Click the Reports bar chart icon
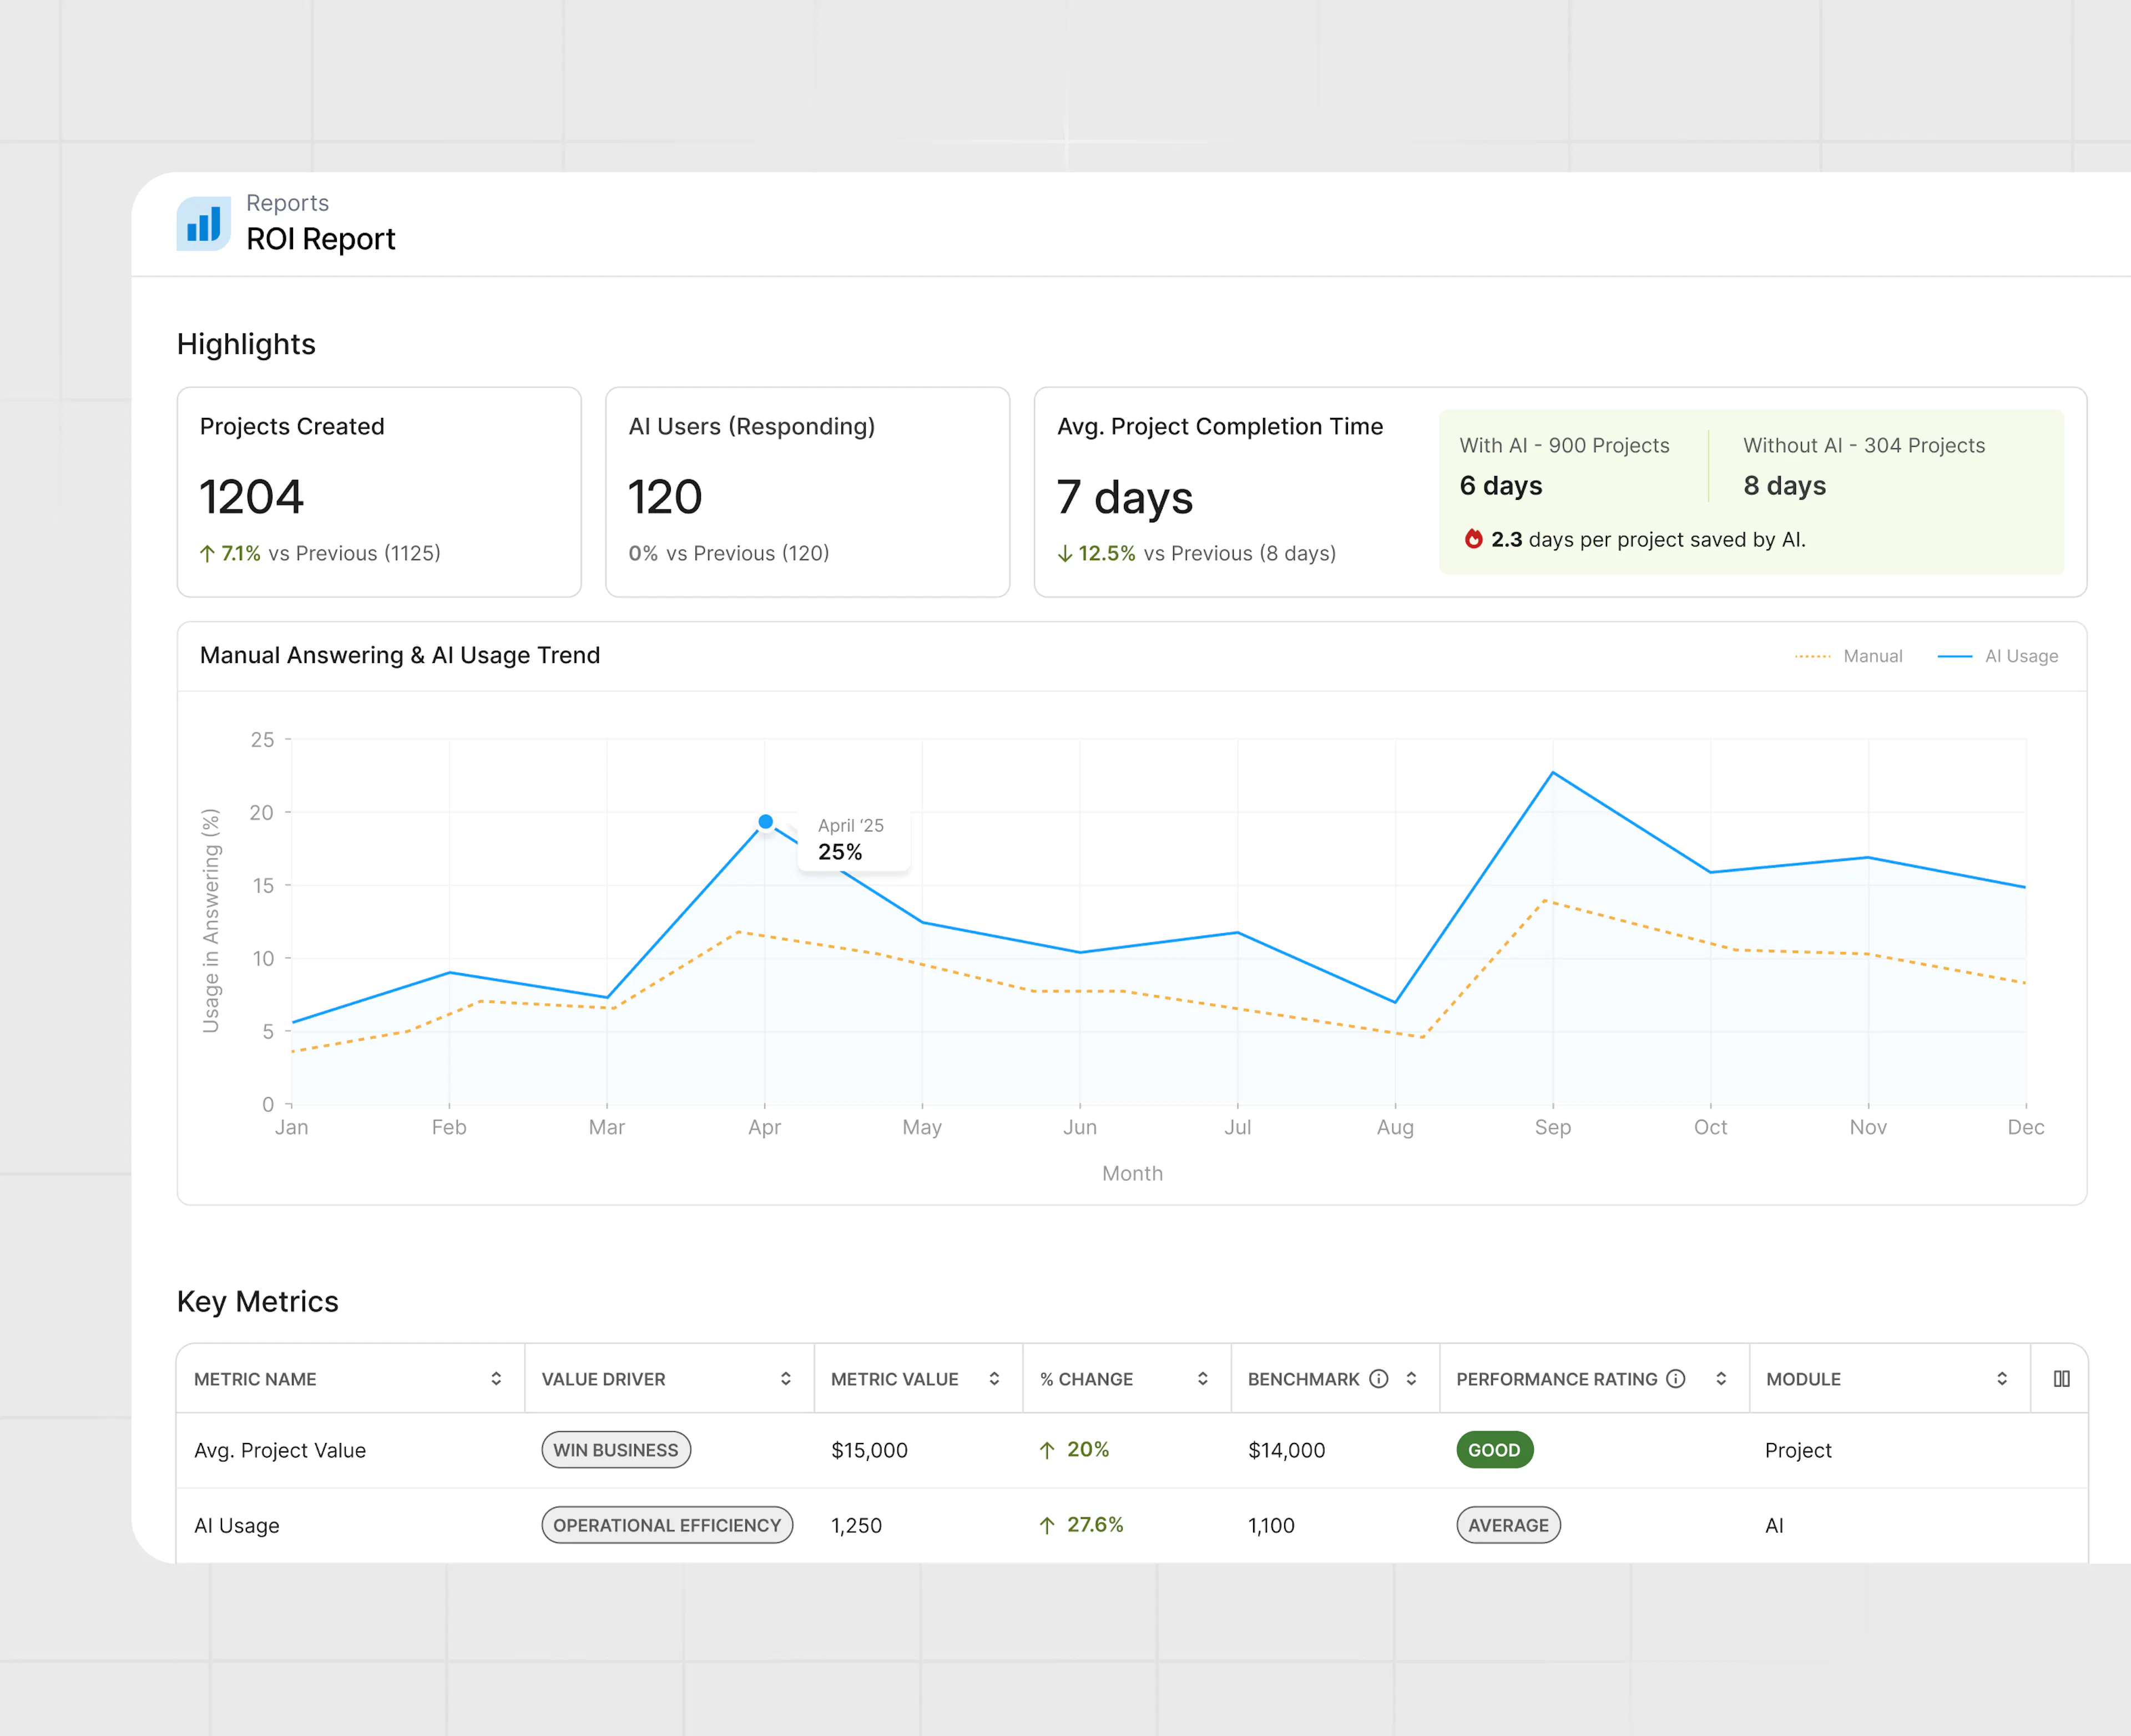The image size is (2131, 1736). pyautogui.click(x=203, y=223)
